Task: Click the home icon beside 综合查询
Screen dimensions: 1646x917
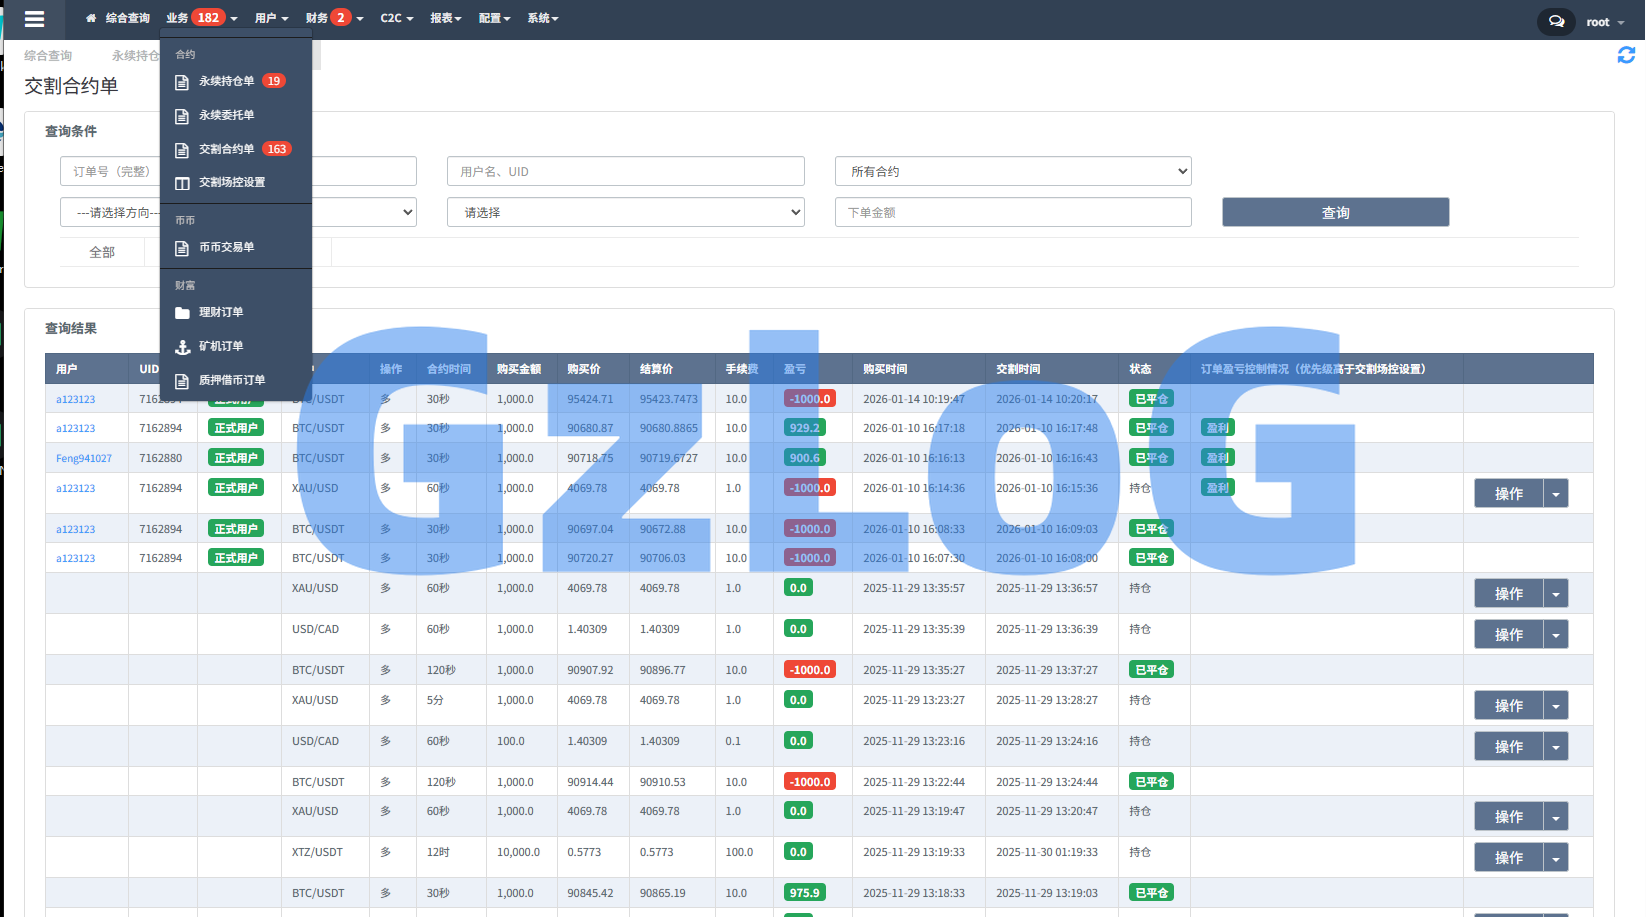Action: click(x=91, y=18)
